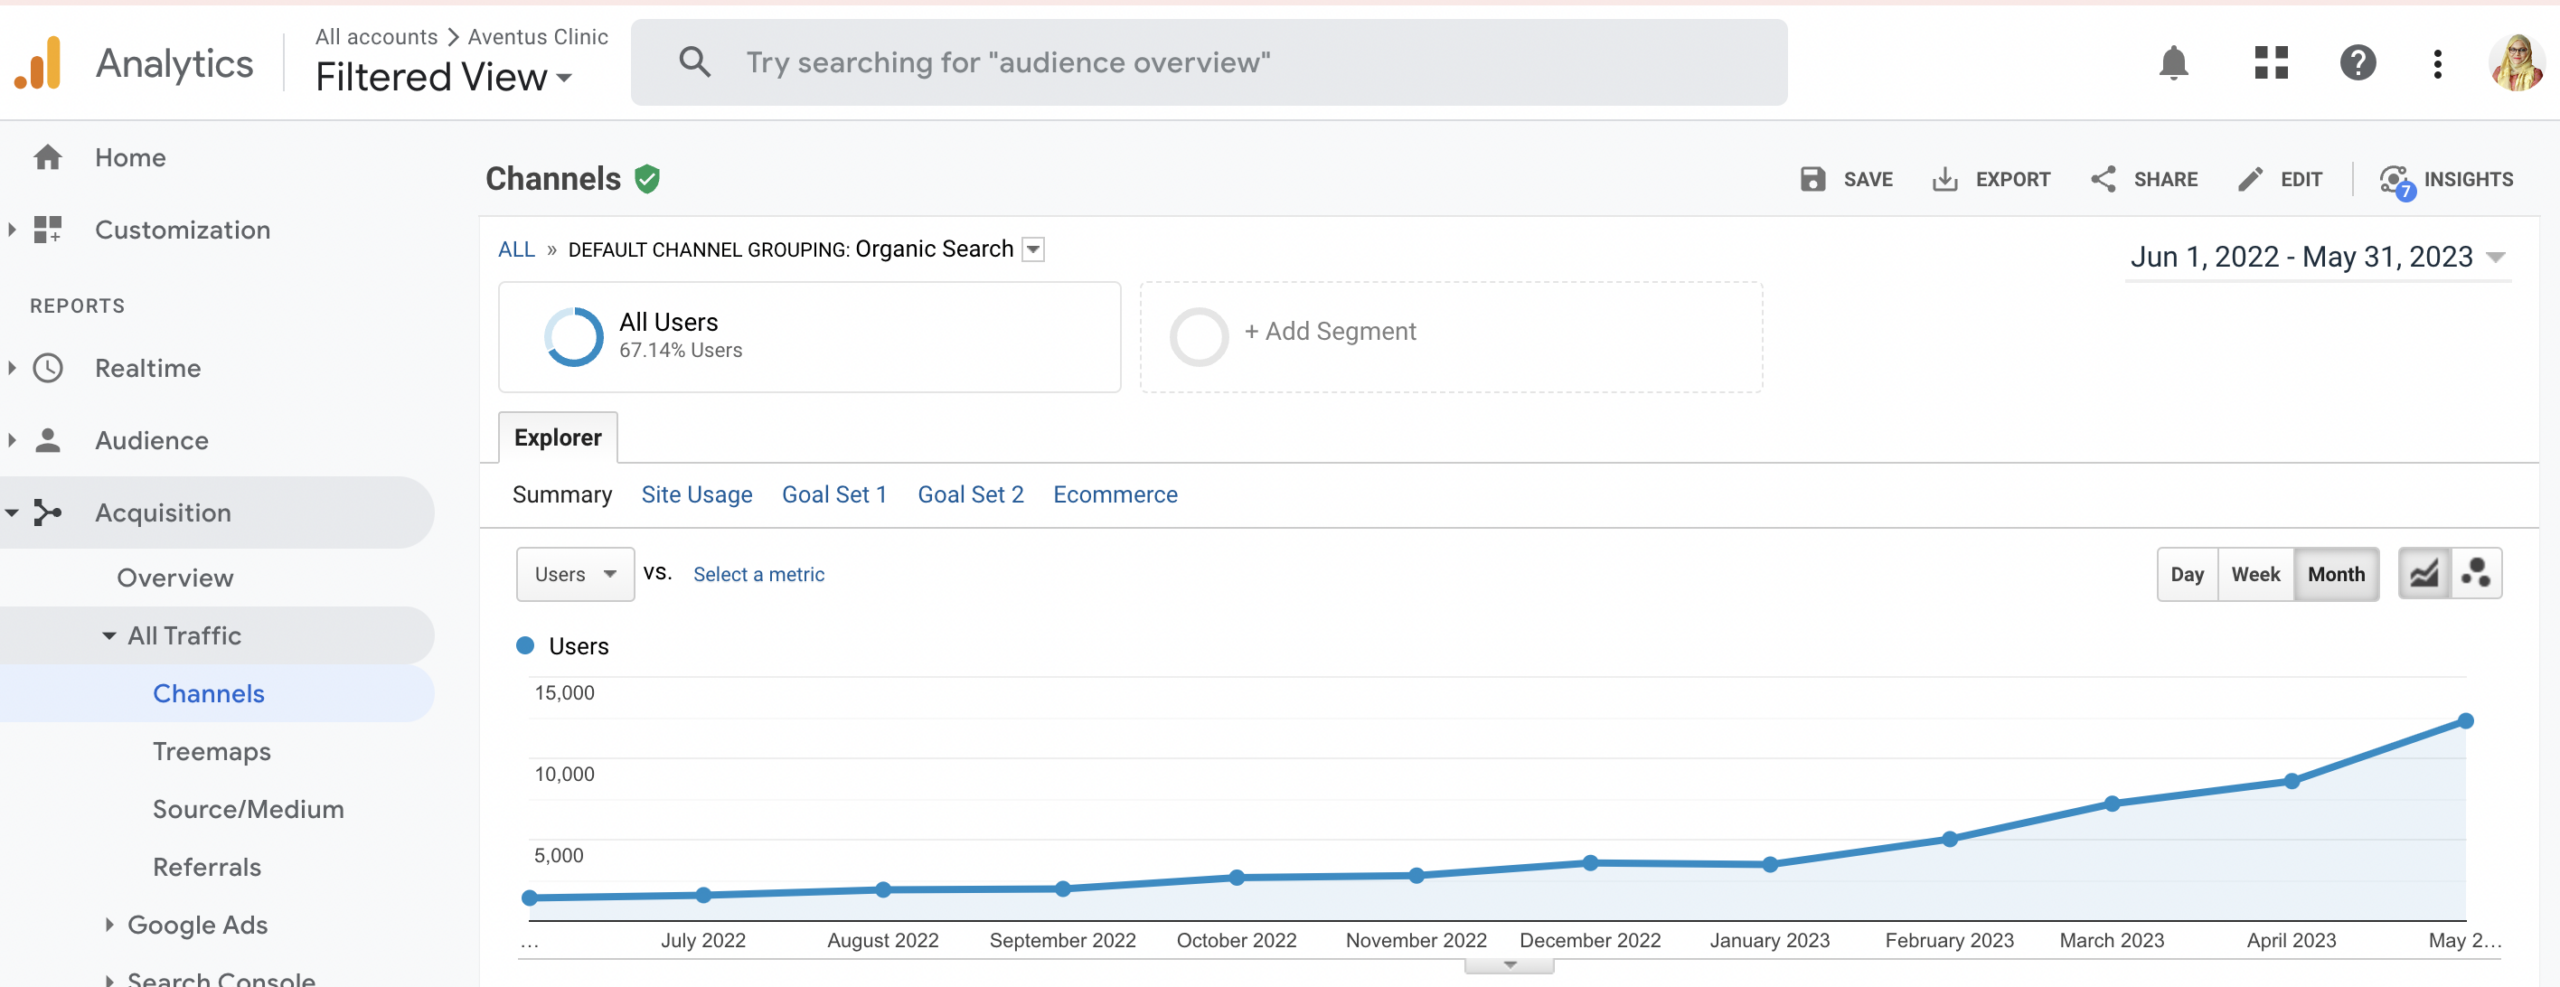Click the Add Segment box

pyautogui.click(x=1451, y=337)
